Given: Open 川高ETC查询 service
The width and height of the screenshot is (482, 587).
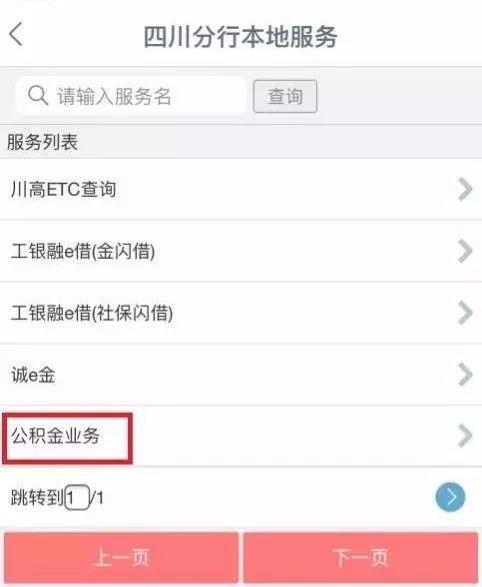Looking at the screenshot, I should click(241, 189).
